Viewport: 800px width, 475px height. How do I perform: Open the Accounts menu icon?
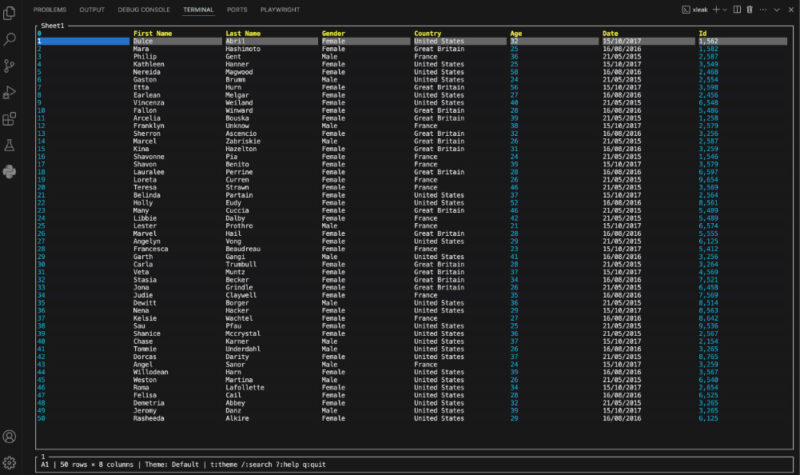click(x=9, y=437)
